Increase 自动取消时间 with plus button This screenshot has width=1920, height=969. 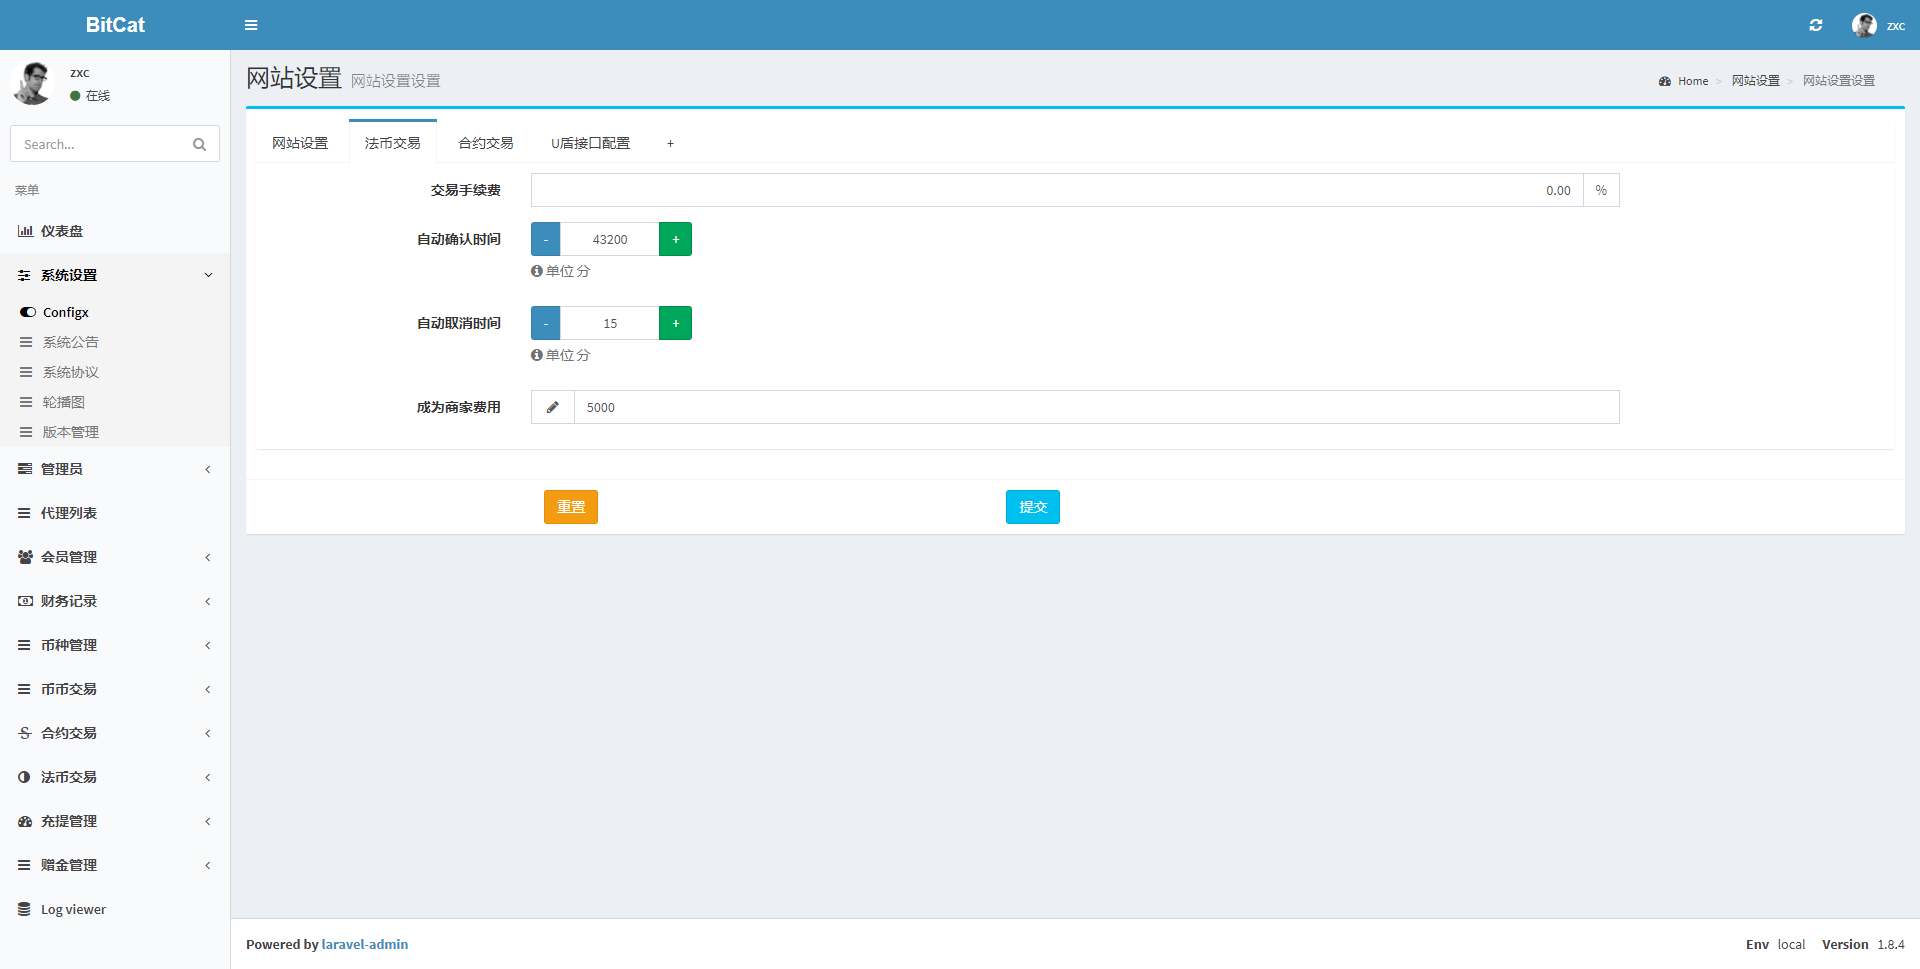pos(675,323)
